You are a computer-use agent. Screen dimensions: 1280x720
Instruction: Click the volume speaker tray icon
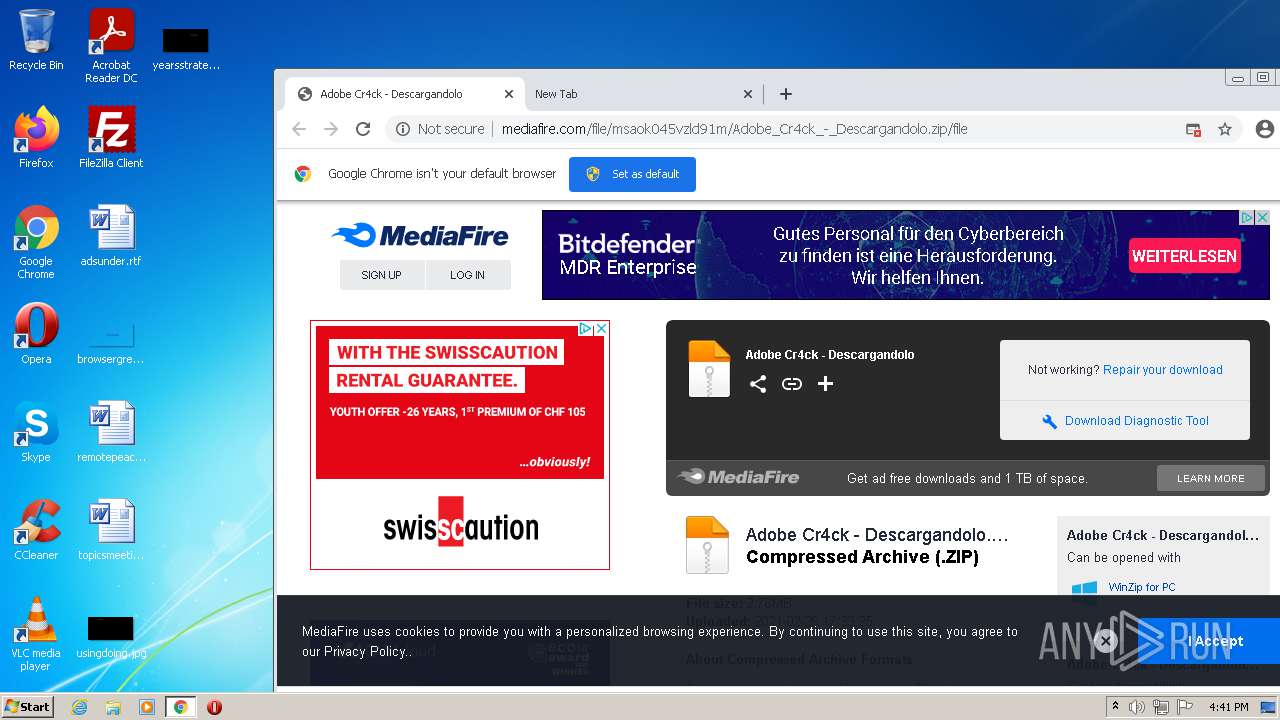click(x=1137, y=707)
